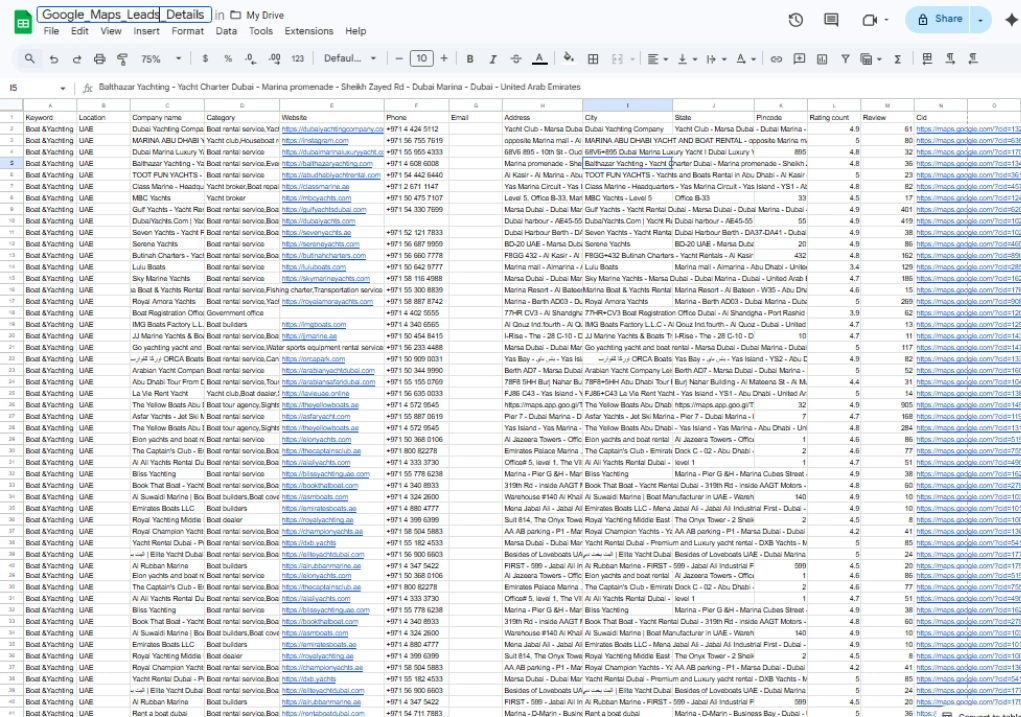Viewport: 1021px width, 717px height.
Task: Increase decimal places
Action: [274, 59]
